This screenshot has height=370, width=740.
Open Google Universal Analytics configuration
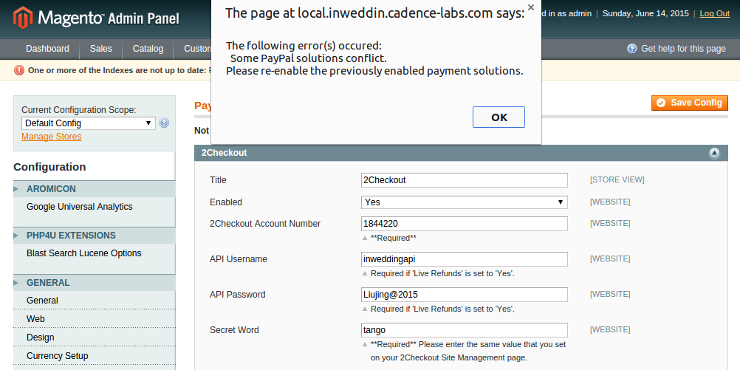click(x=79, y=207)
